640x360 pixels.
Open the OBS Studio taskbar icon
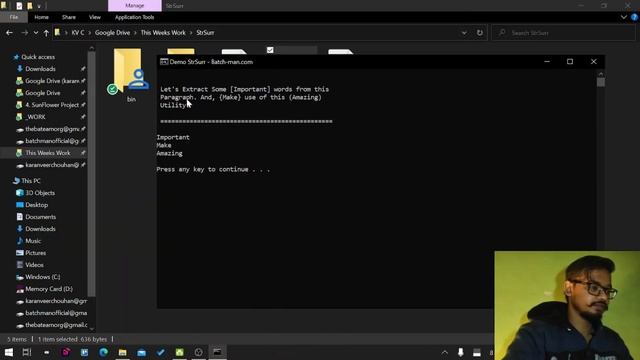coord(198,352)
